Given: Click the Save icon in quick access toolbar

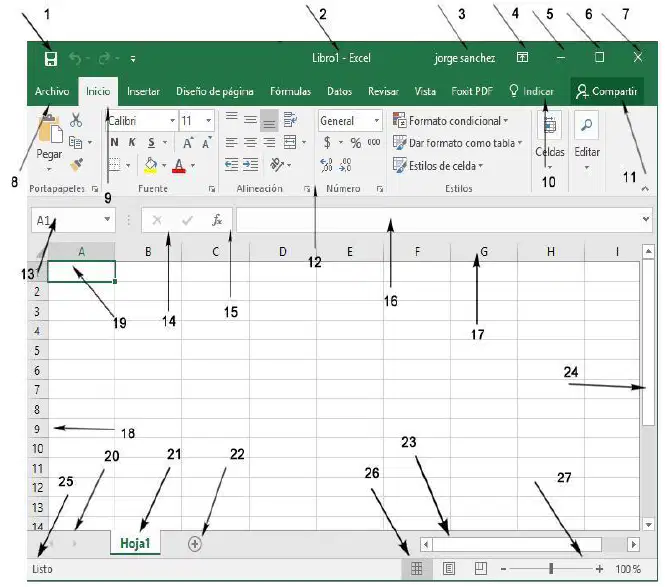Looking at the screenshot, I should (x=51, y=59).
